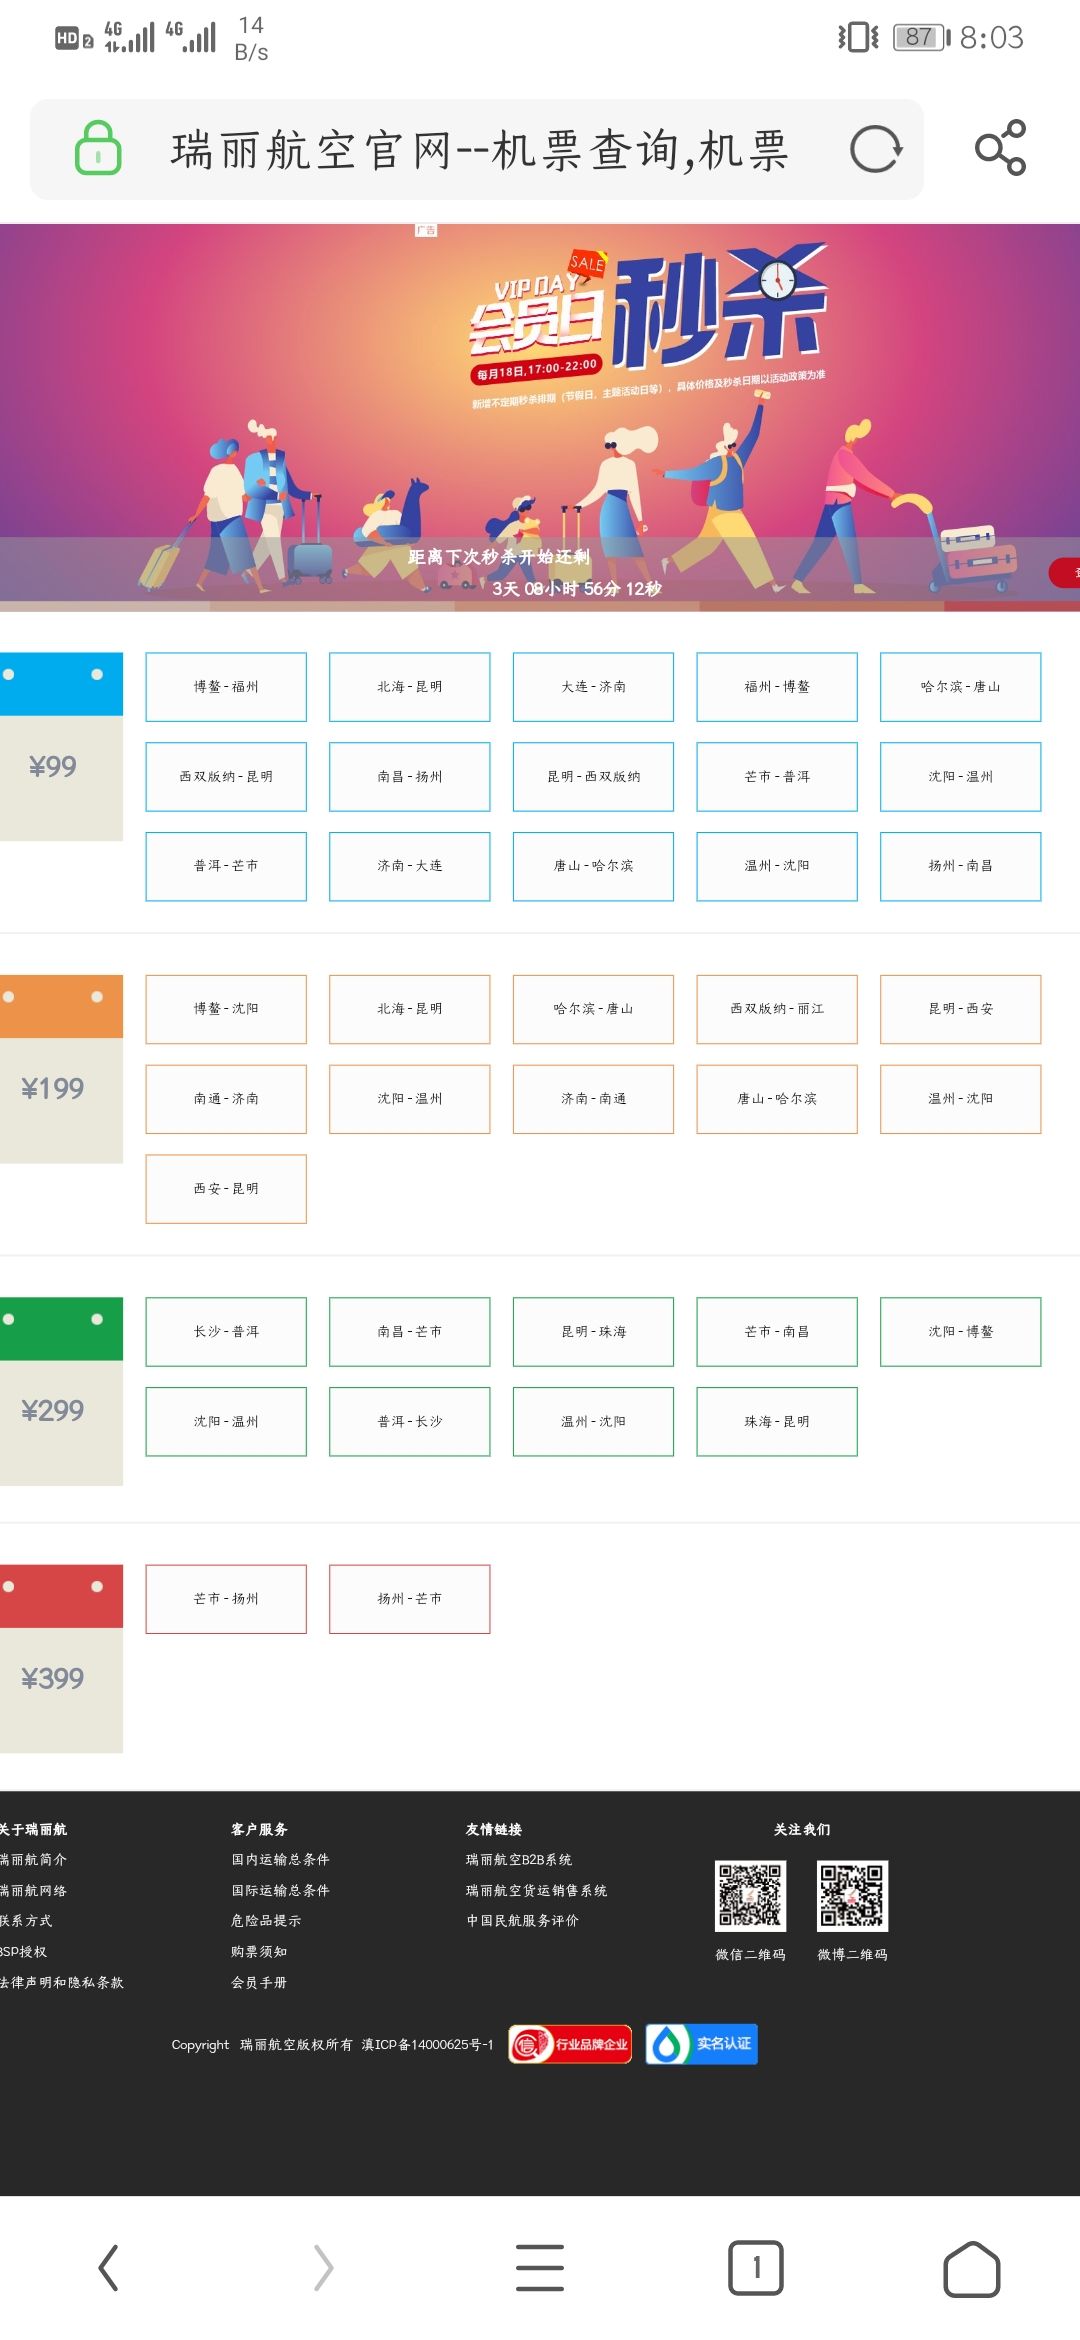Tap the 微博二维码 QR code image

tap(853, 1895)
